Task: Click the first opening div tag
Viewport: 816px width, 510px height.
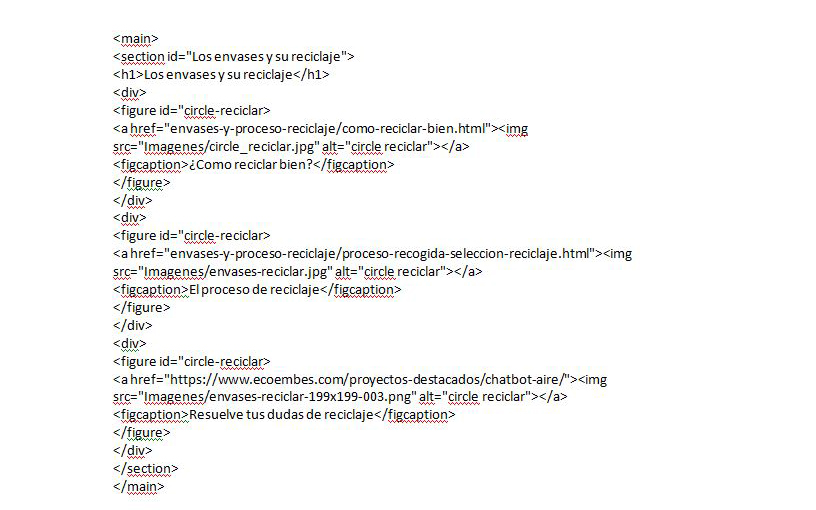Action: point(130,93)
